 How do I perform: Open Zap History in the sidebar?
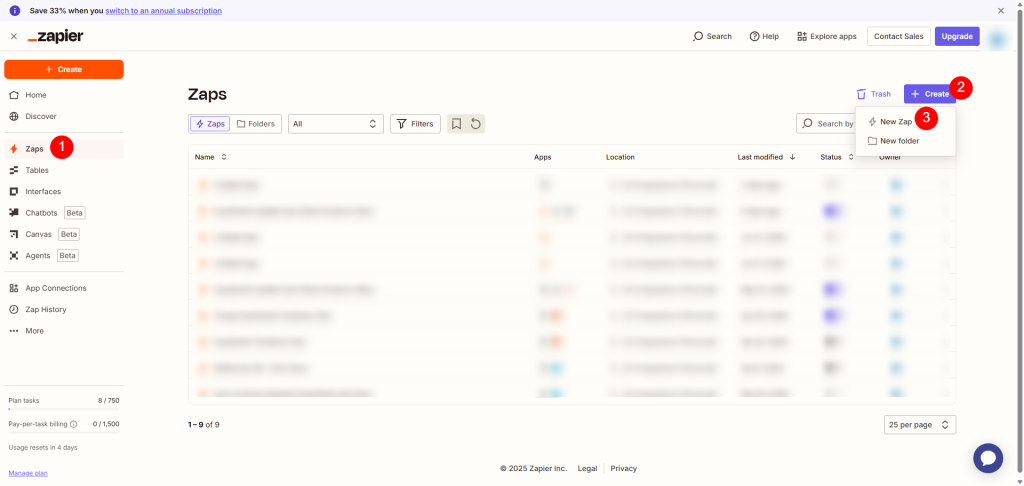(45, 309)
